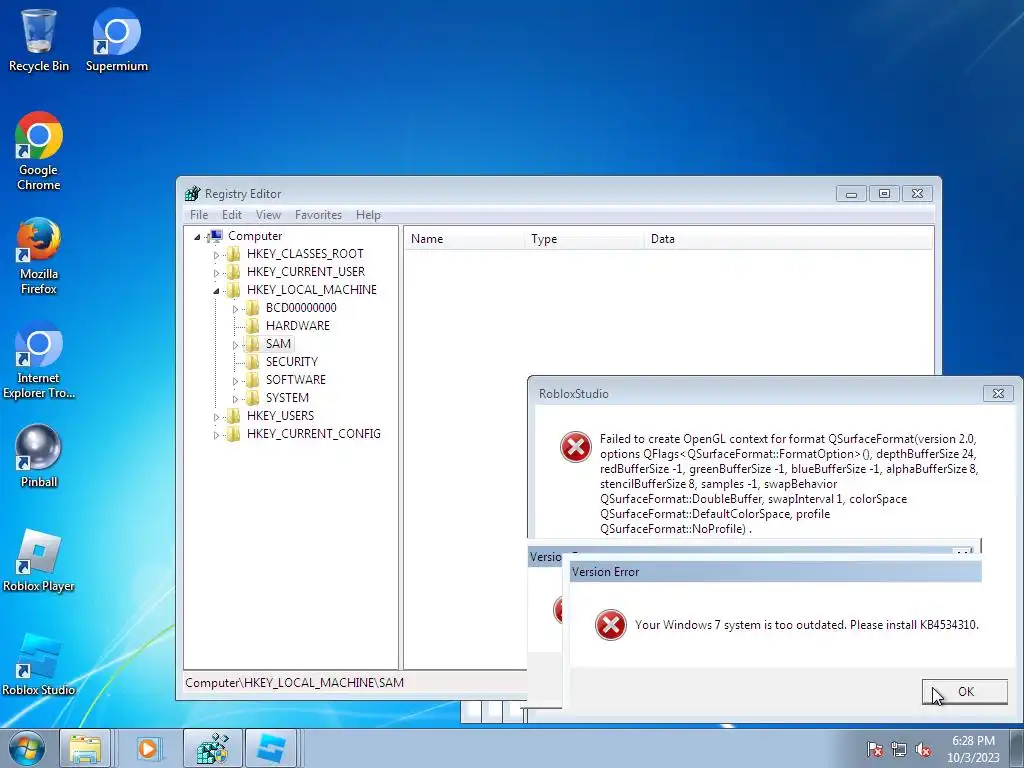This screenshot has width=1024, height=768.
Task: Open the Recycle Bin desktop icon
Action: tap(39, 40)
